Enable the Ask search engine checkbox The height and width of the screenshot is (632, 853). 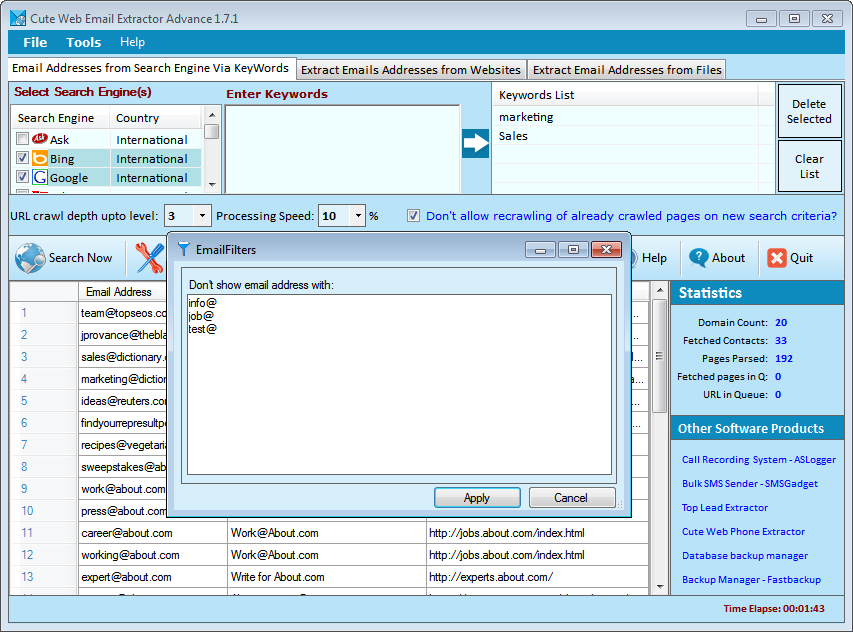[22, 140]
